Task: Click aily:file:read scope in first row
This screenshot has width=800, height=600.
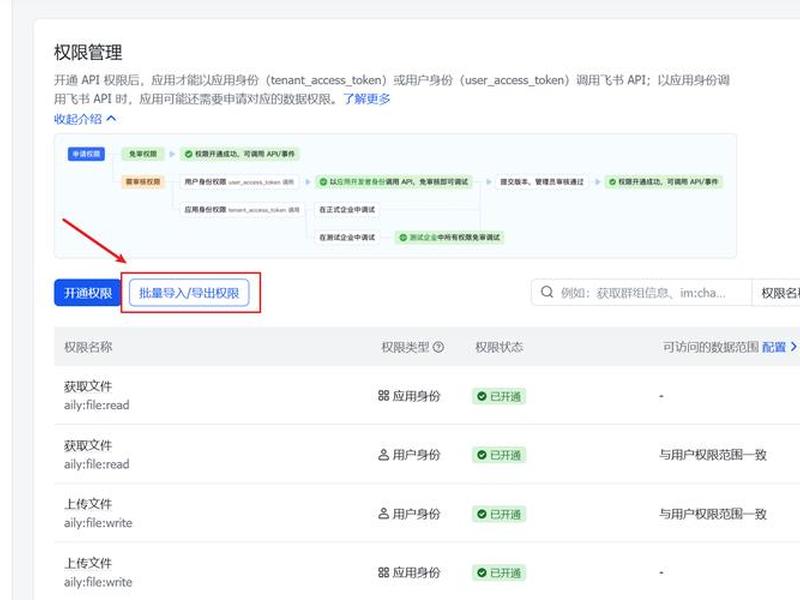Action: coord(96,405)
